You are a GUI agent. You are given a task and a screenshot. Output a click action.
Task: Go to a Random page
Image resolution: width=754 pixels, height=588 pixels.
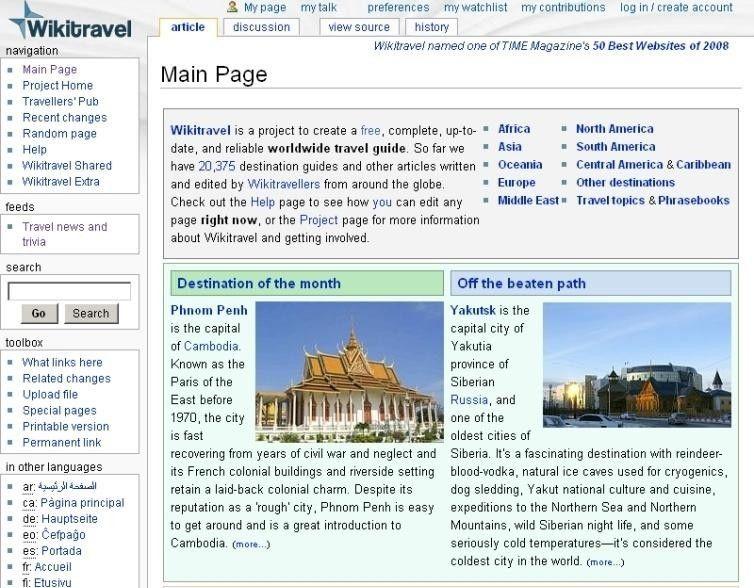tap(60, 133)
